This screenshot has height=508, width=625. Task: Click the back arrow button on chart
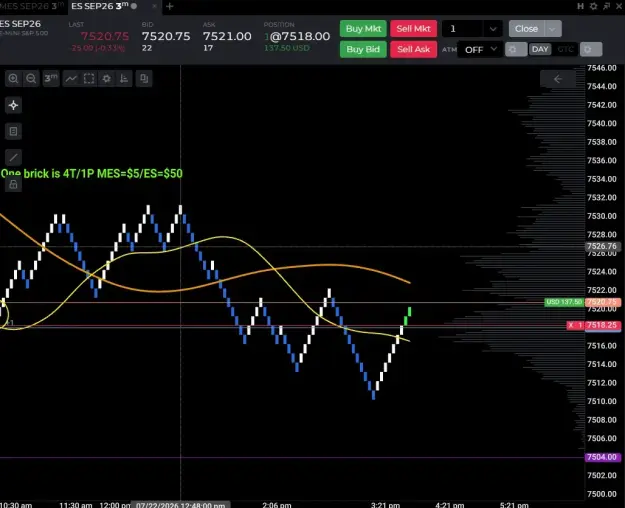(558, 79)
